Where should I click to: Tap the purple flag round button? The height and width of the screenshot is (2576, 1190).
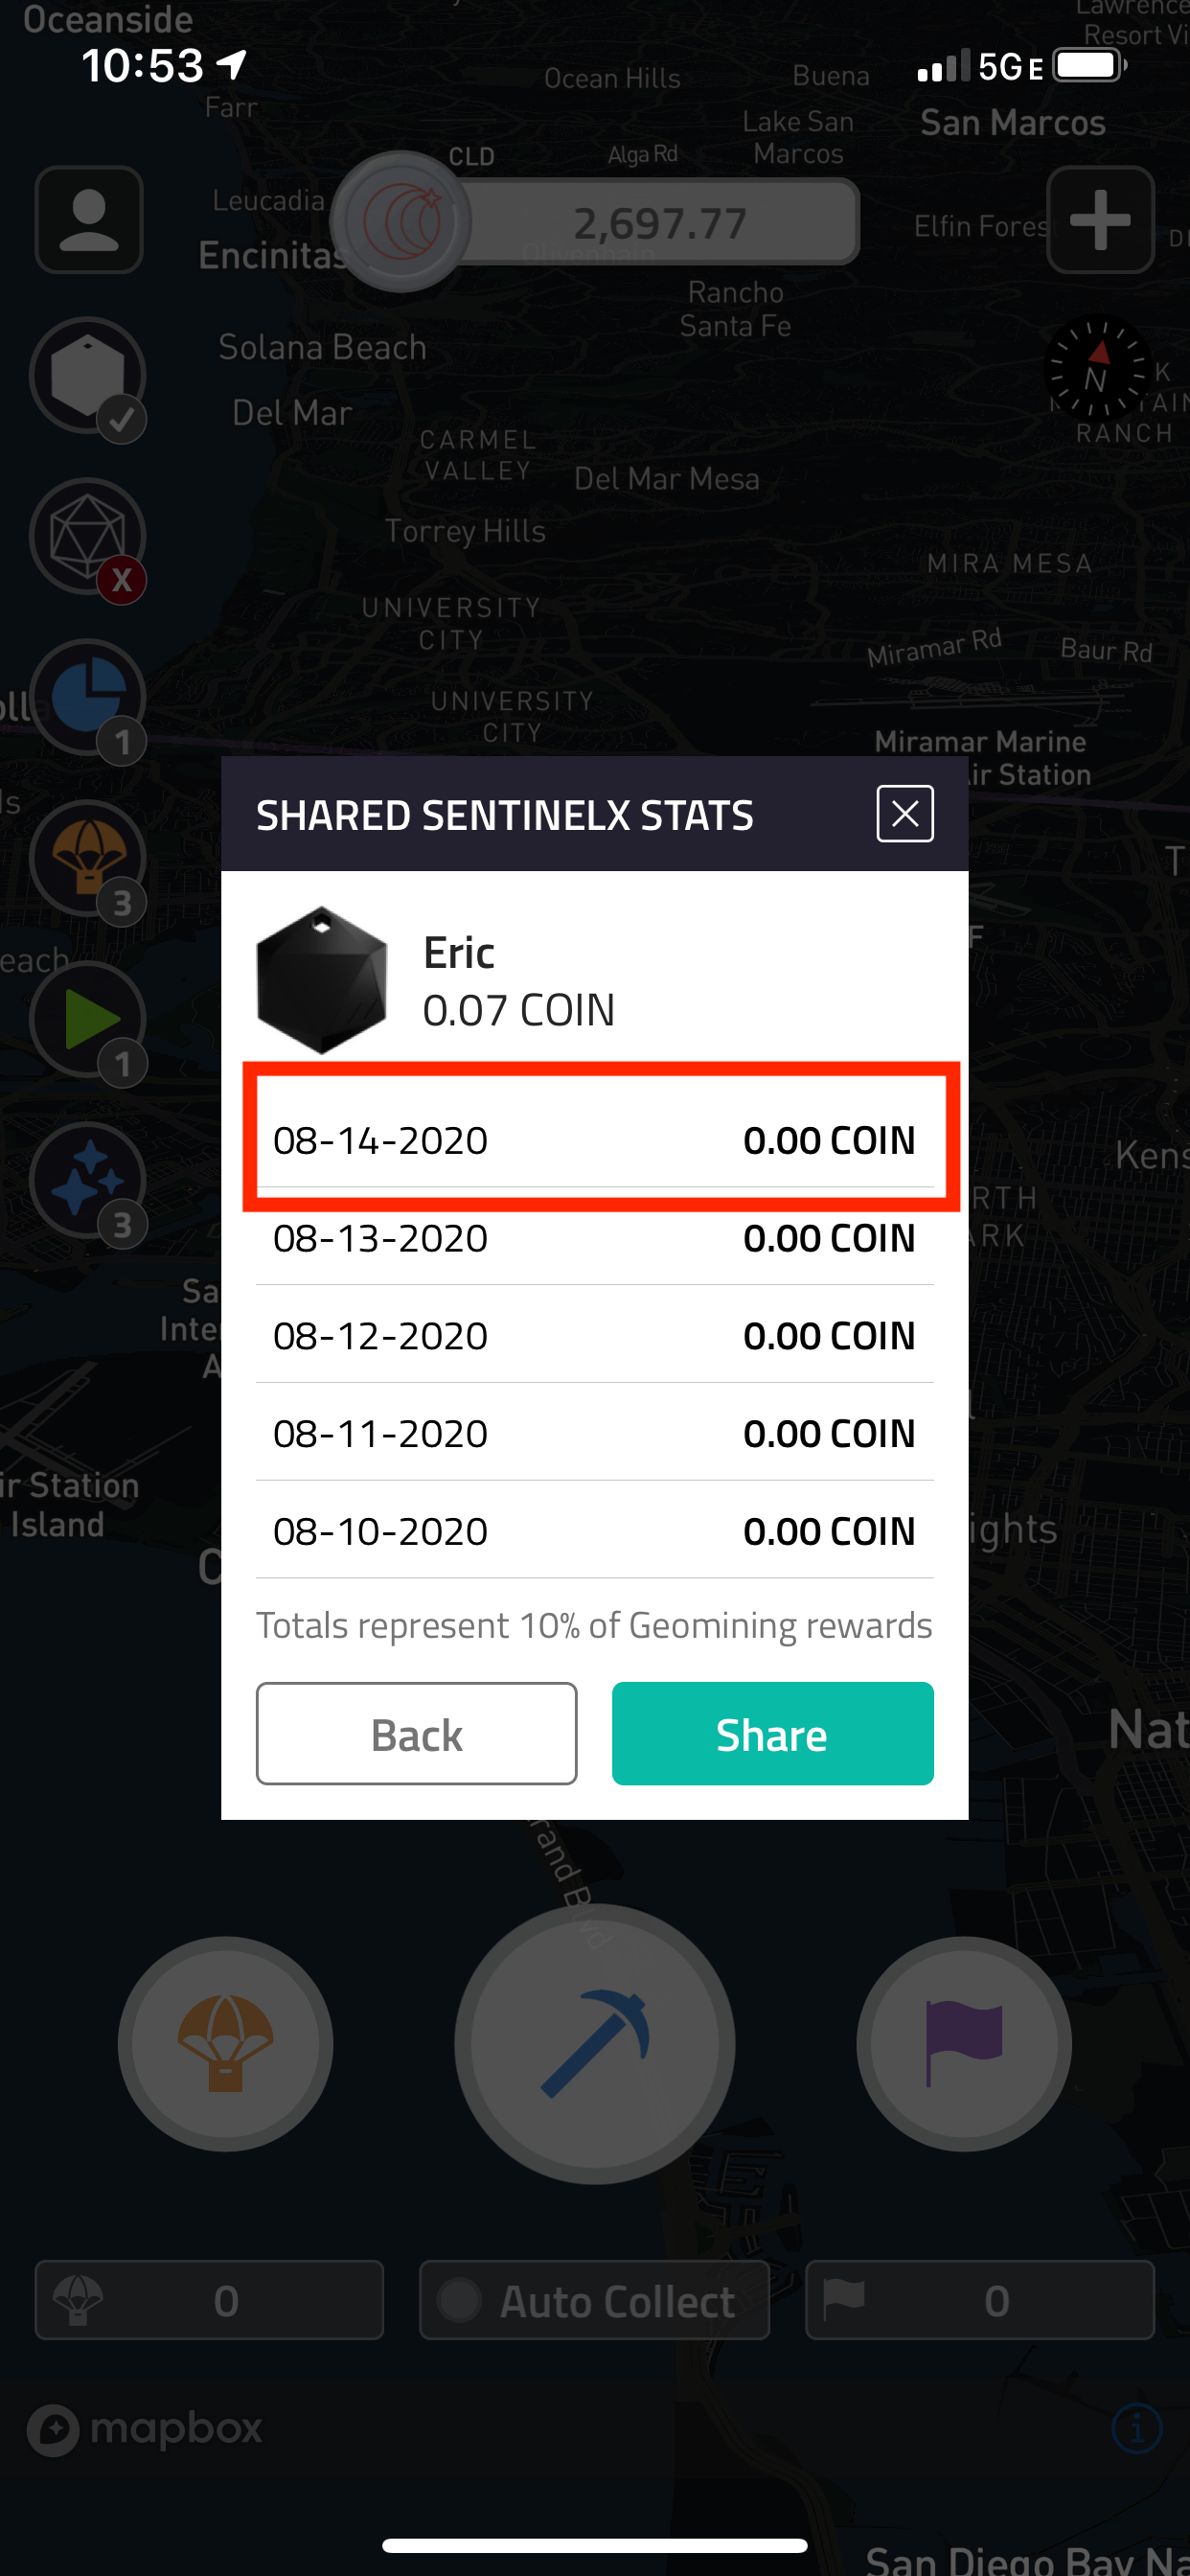tap(964, 2043)
